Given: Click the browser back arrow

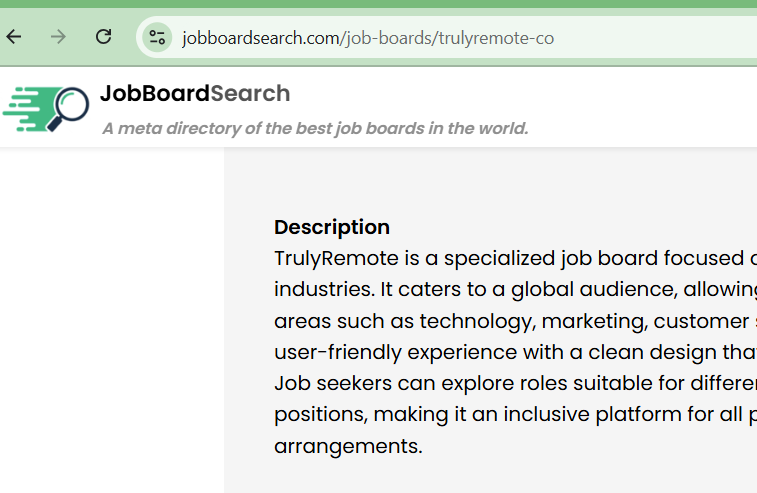Looking at the screenshot, I should [x=14, y=38].
